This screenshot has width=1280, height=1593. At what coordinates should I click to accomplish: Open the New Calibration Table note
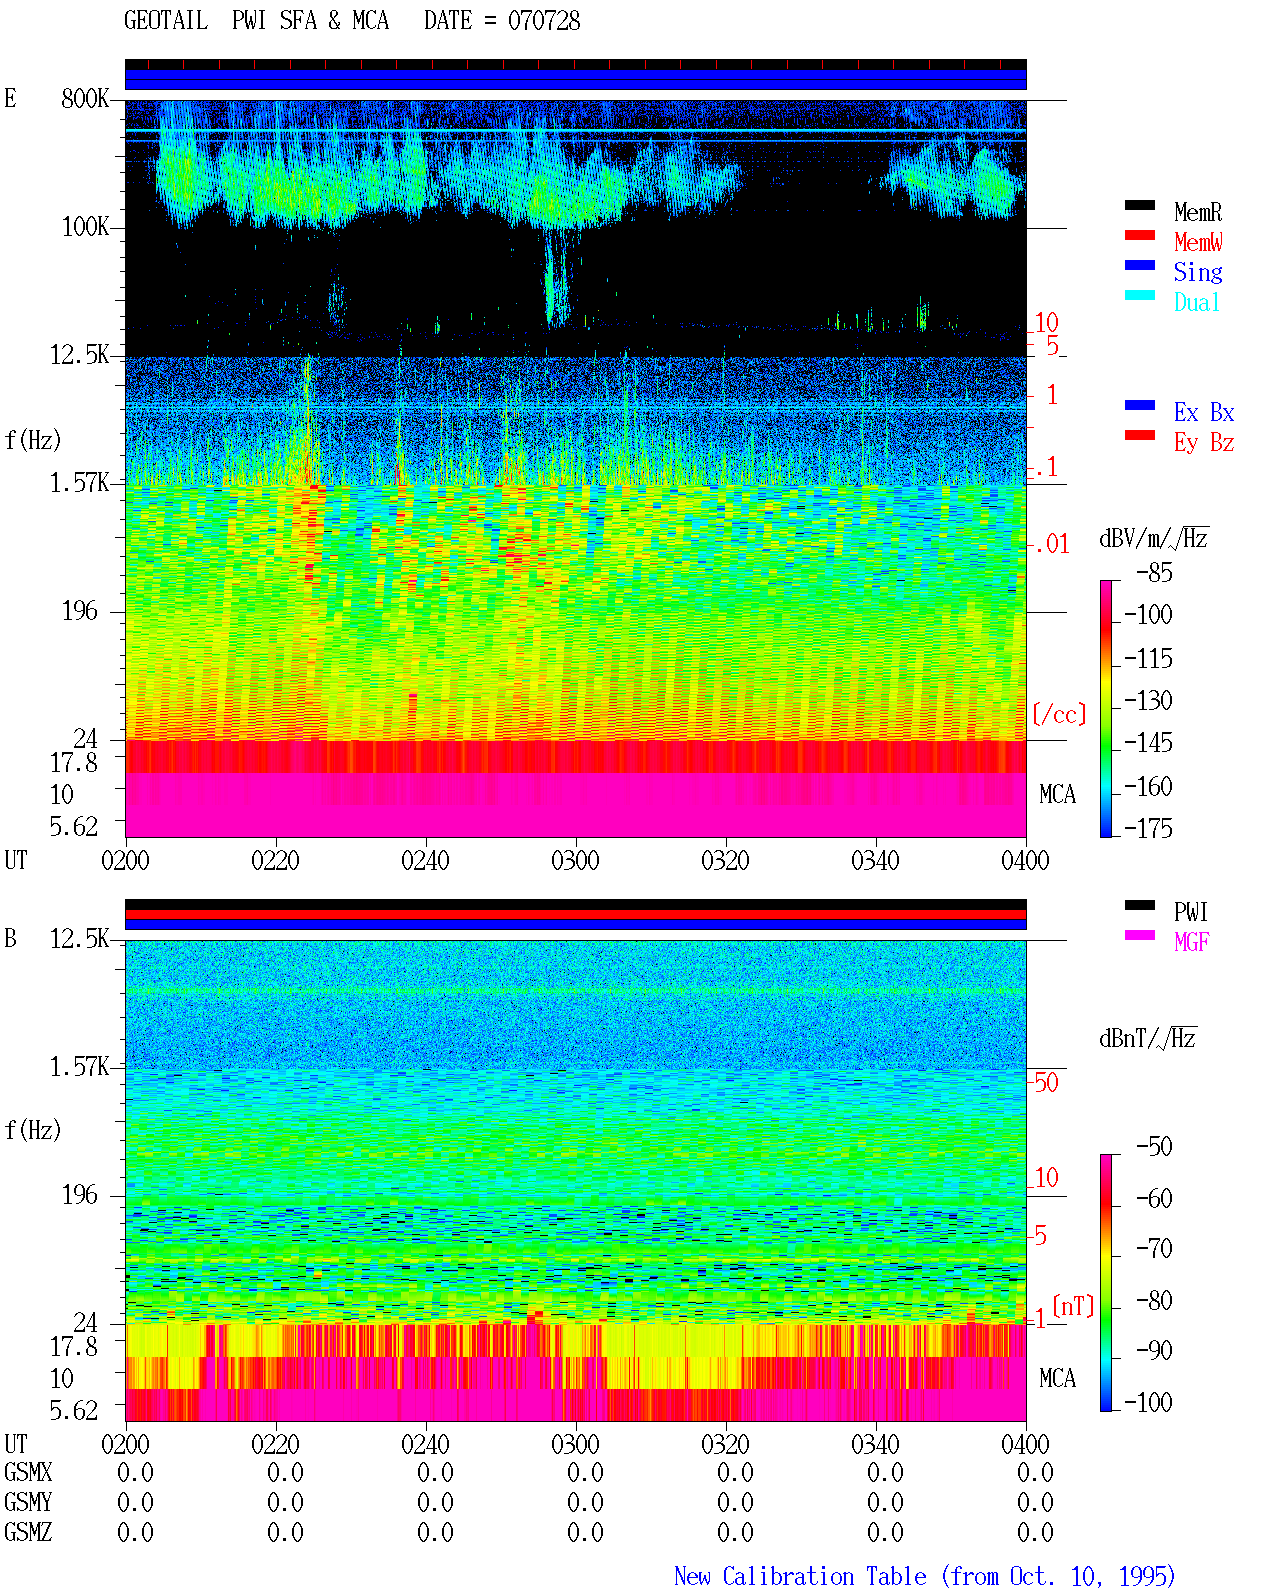click(x=925, y=1576)
